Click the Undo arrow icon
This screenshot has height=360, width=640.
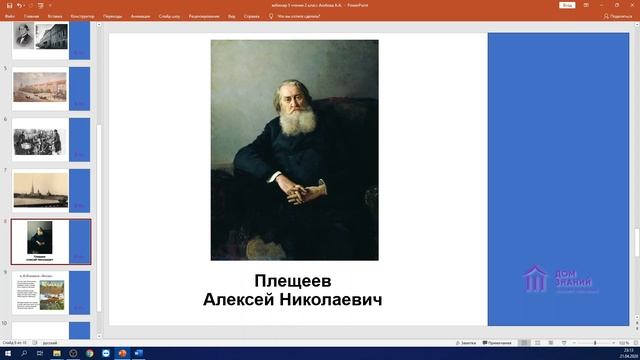[19, 5]
